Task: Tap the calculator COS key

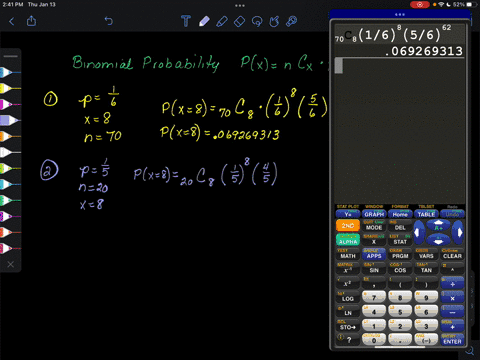Action: coord(400,270)
